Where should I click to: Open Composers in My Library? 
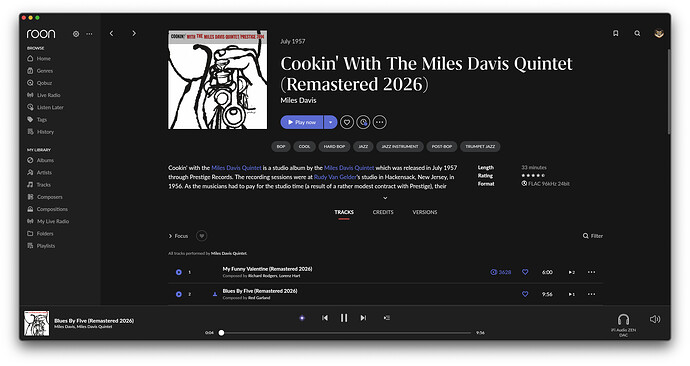click(x=45, y=197)
